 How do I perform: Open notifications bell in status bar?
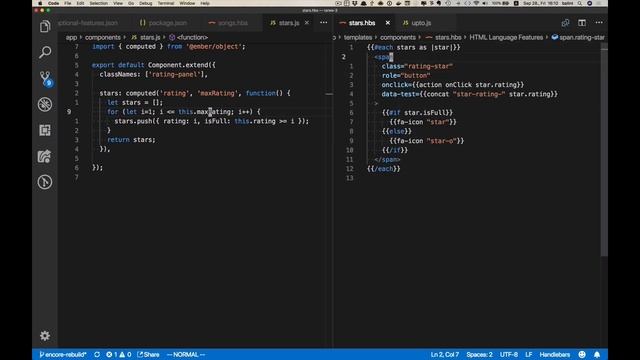point(597,355)
